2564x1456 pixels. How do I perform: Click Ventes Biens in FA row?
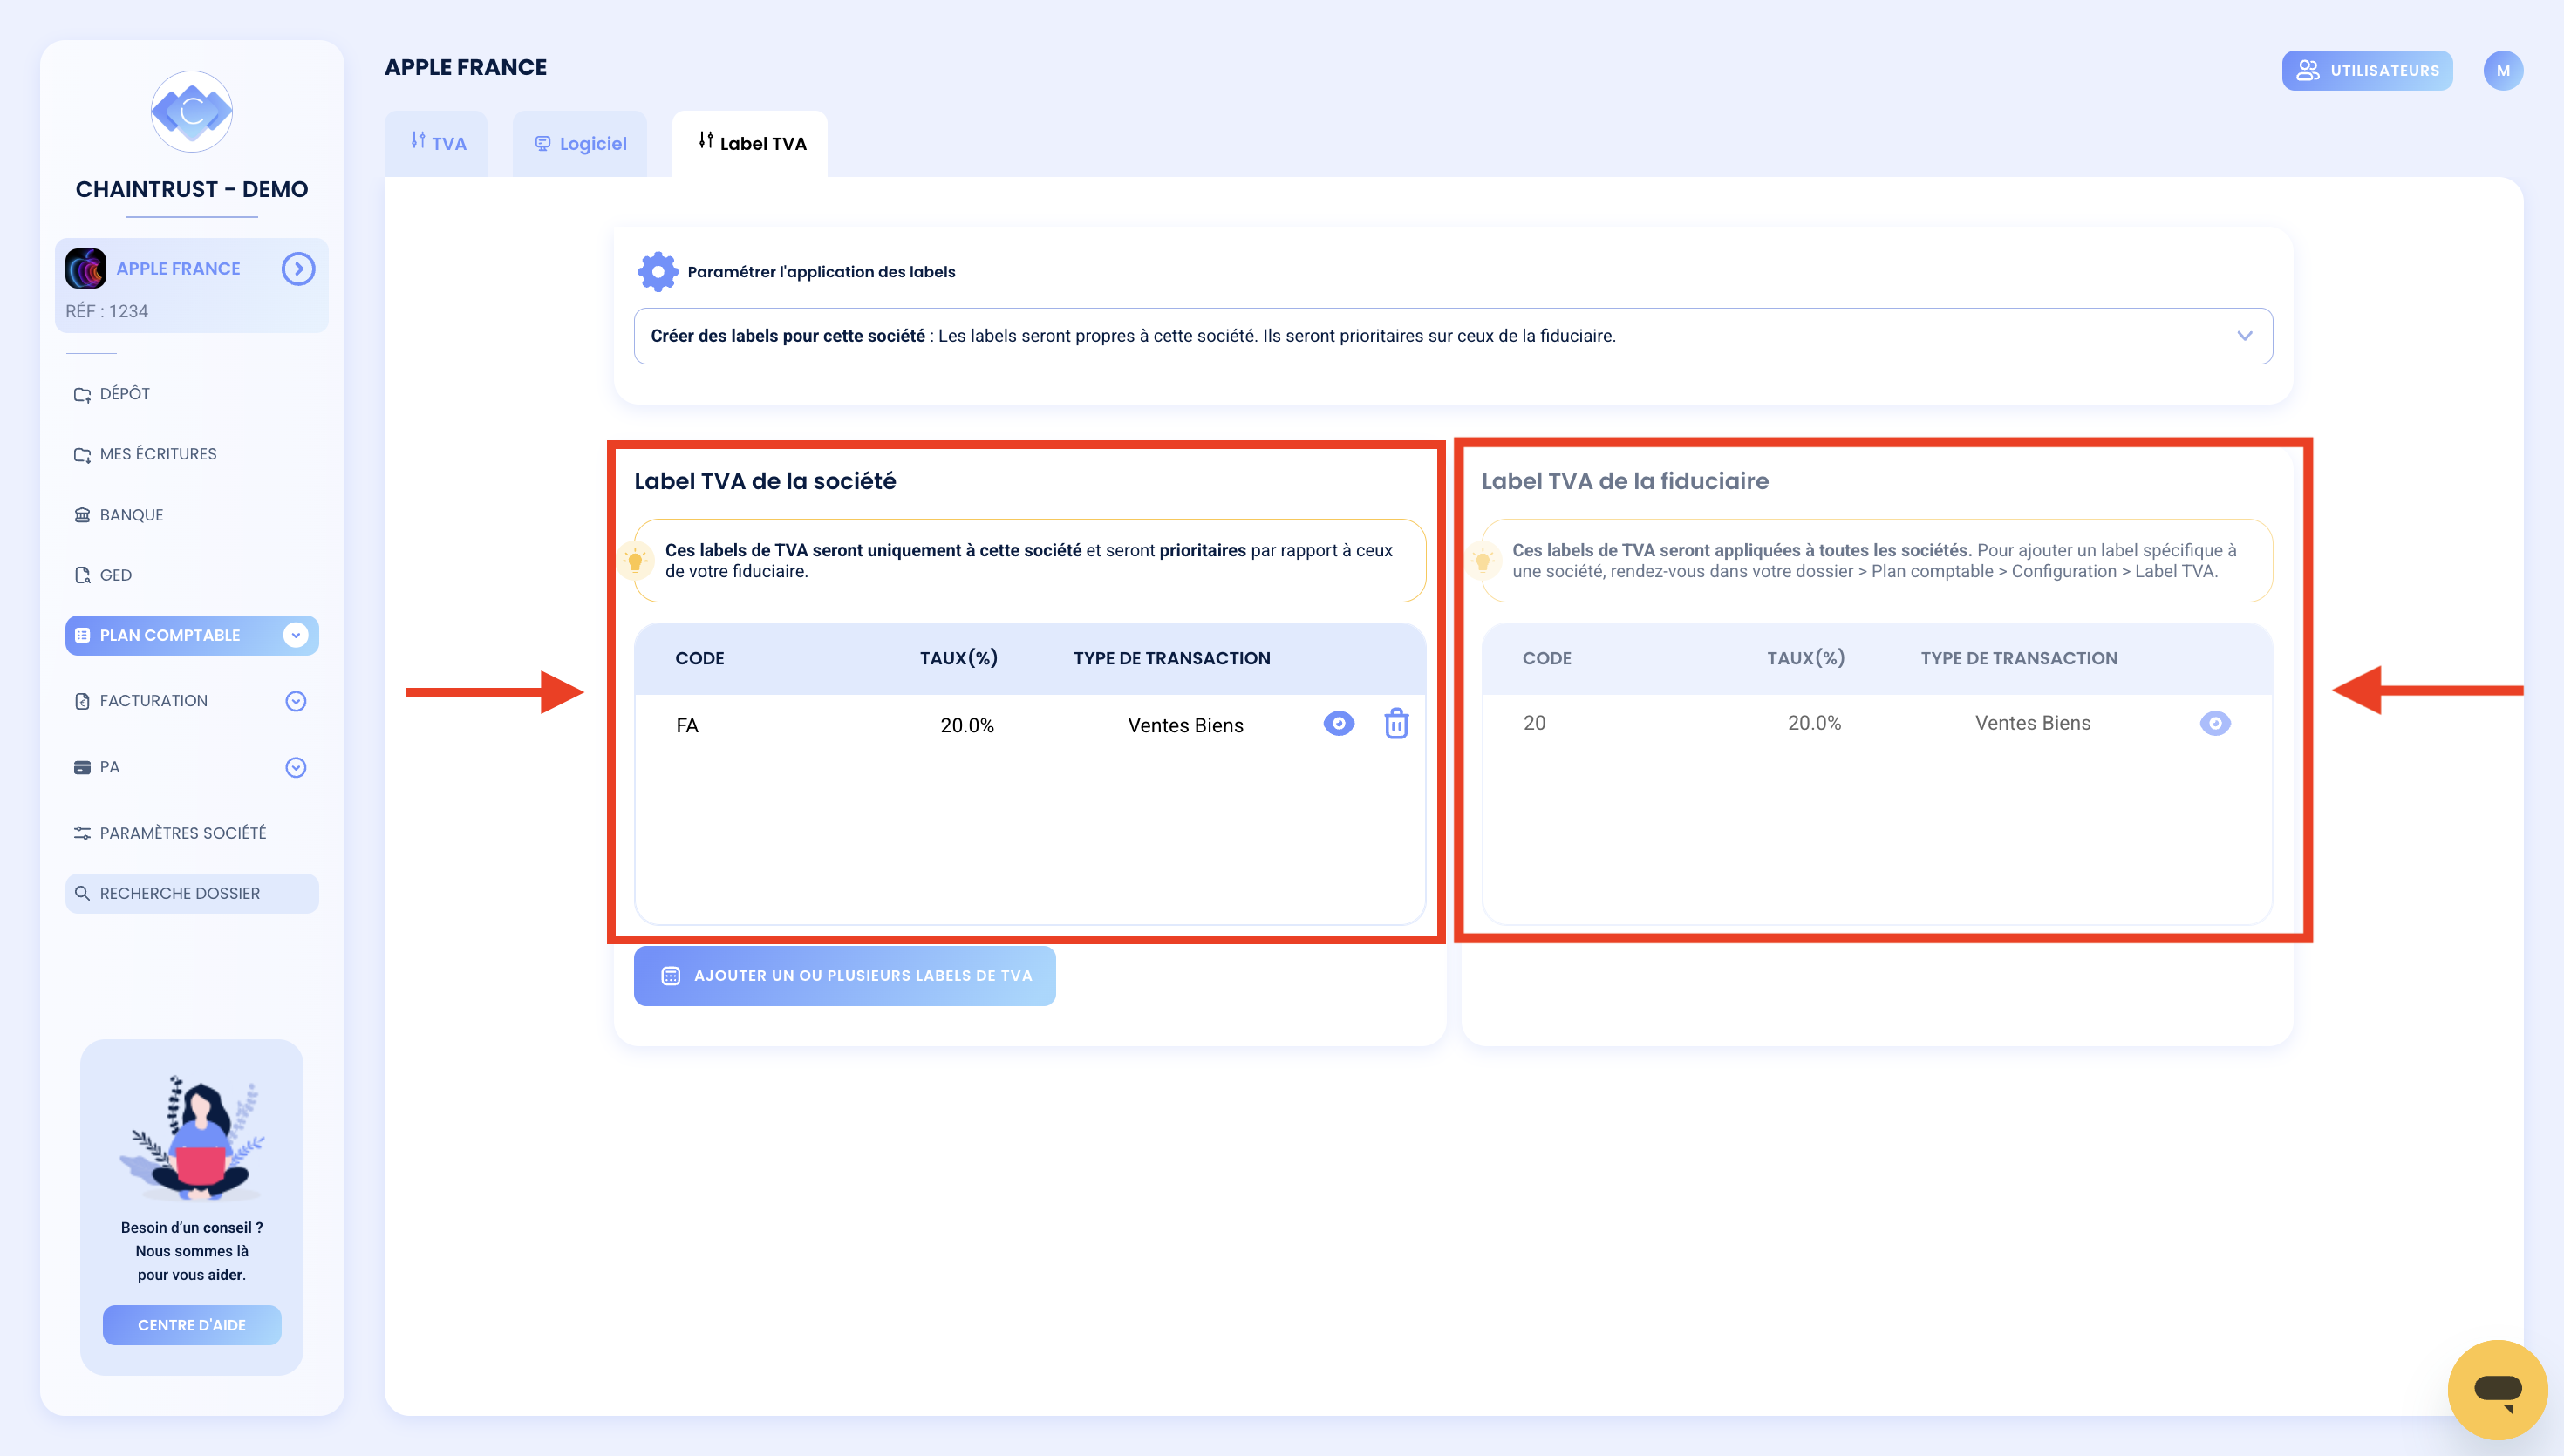click(1185, 725)
